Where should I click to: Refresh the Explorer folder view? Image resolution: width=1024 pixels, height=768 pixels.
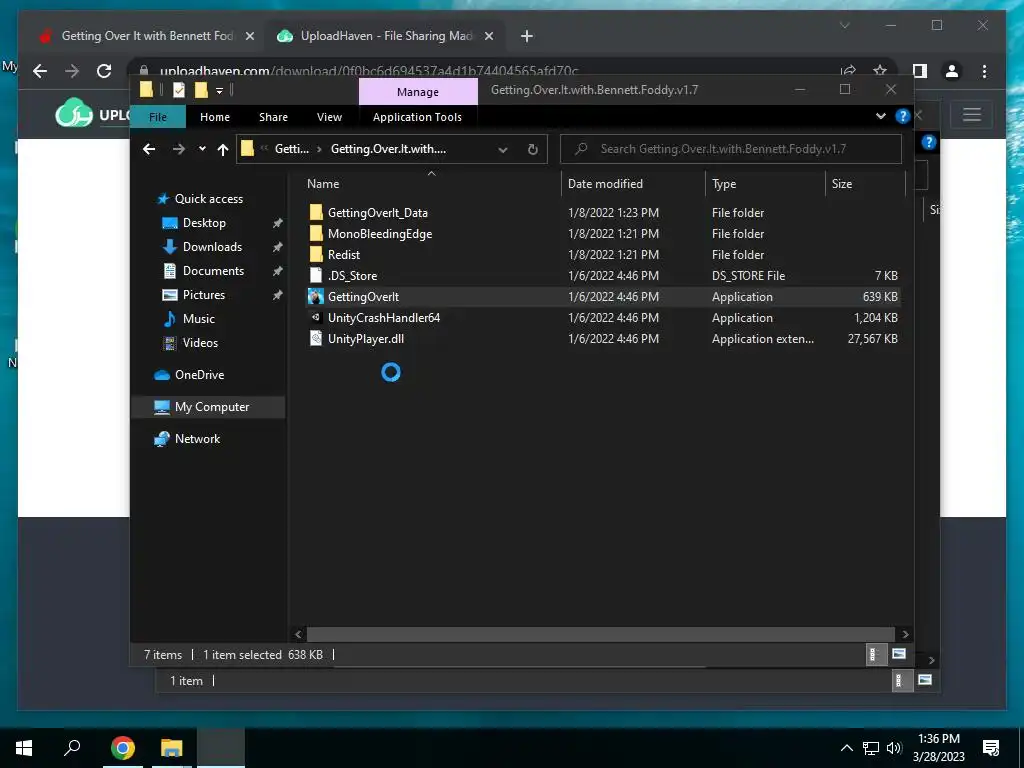pos(532,150)
